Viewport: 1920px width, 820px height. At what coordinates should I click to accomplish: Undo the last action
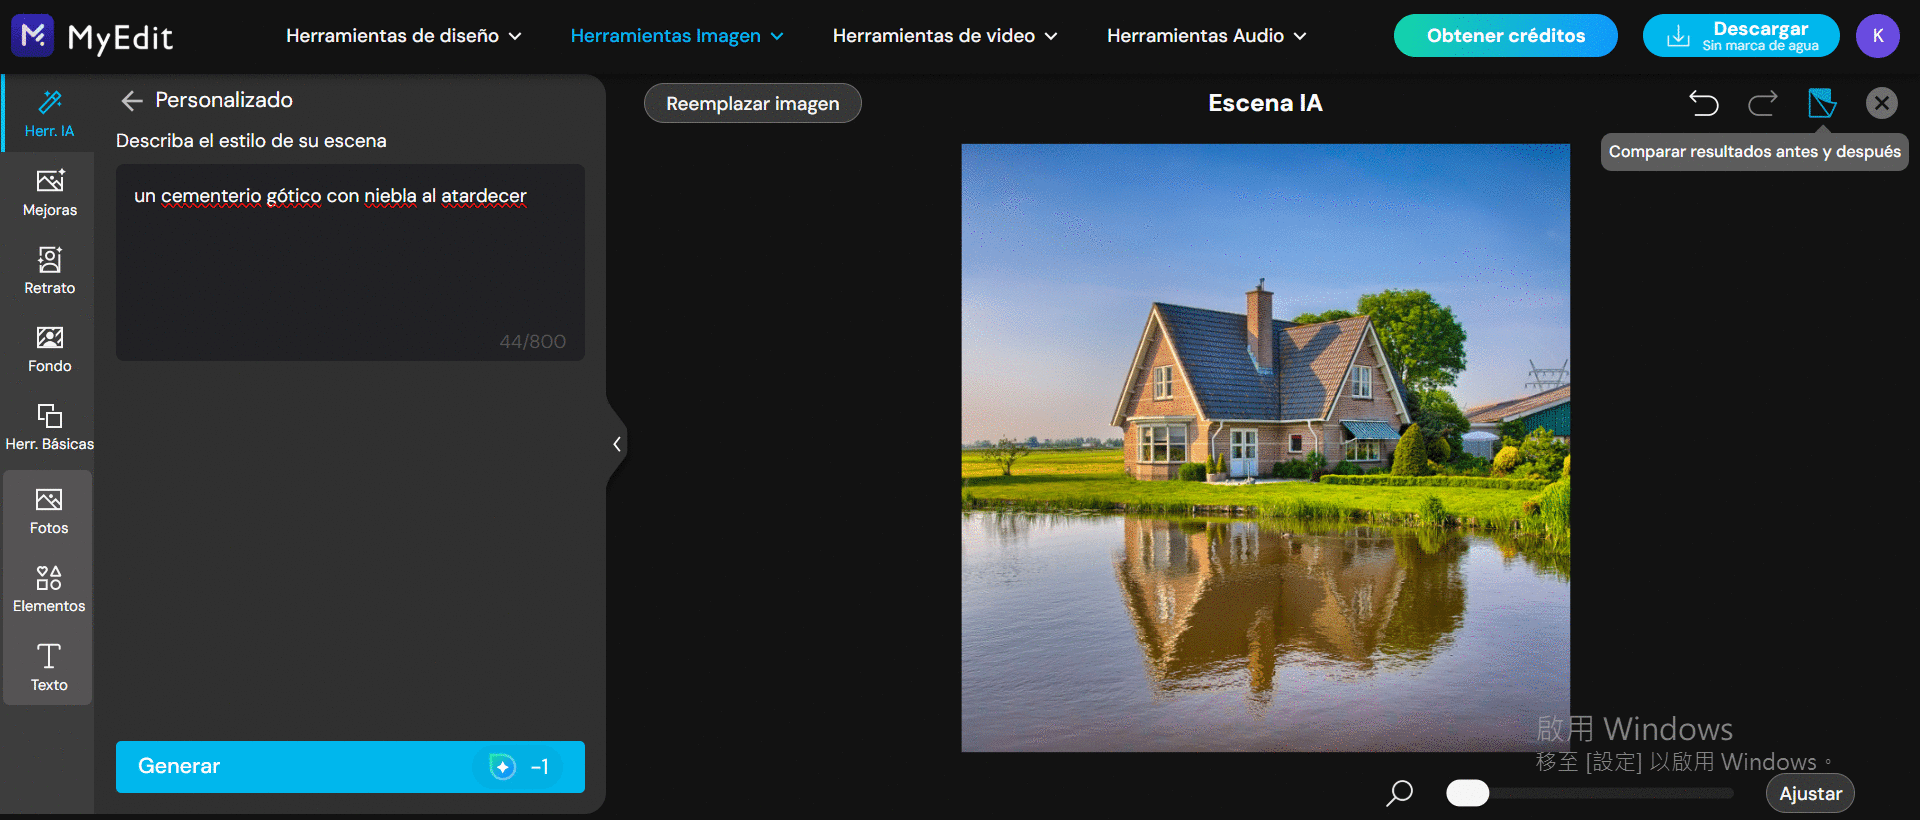click(1703, 103)
